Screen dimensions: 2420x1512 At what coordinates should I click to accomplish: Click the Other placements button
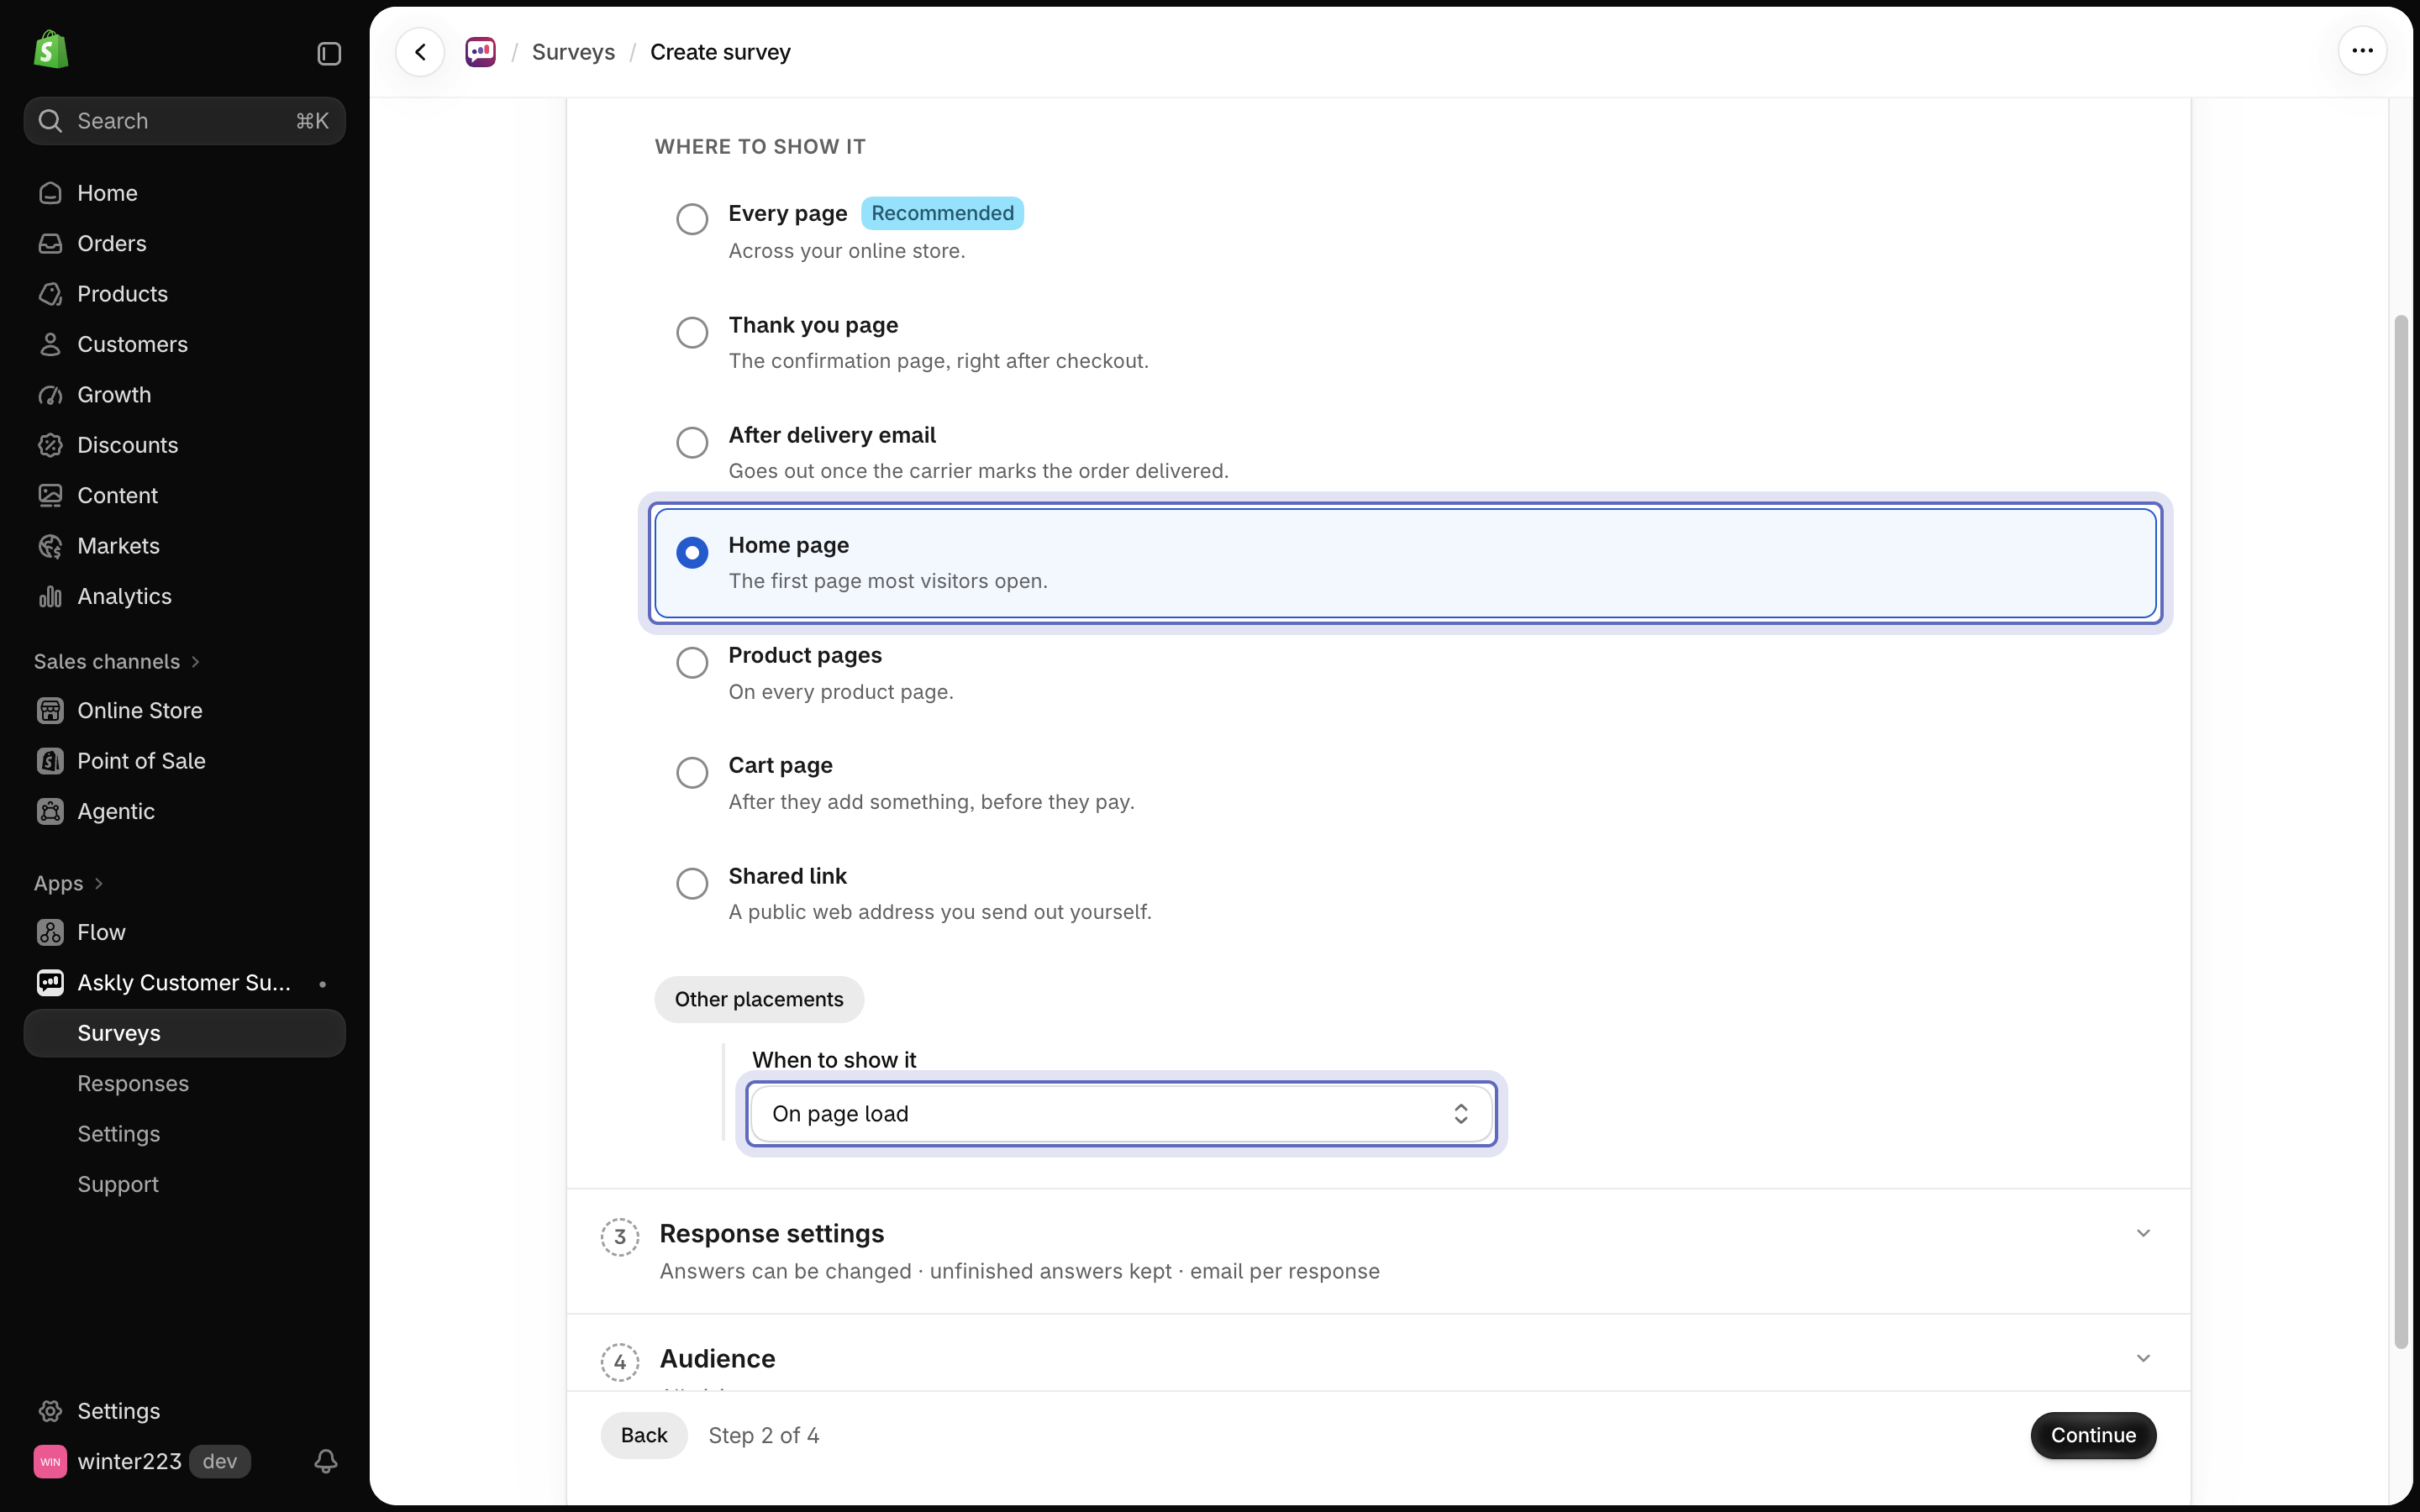759,999
